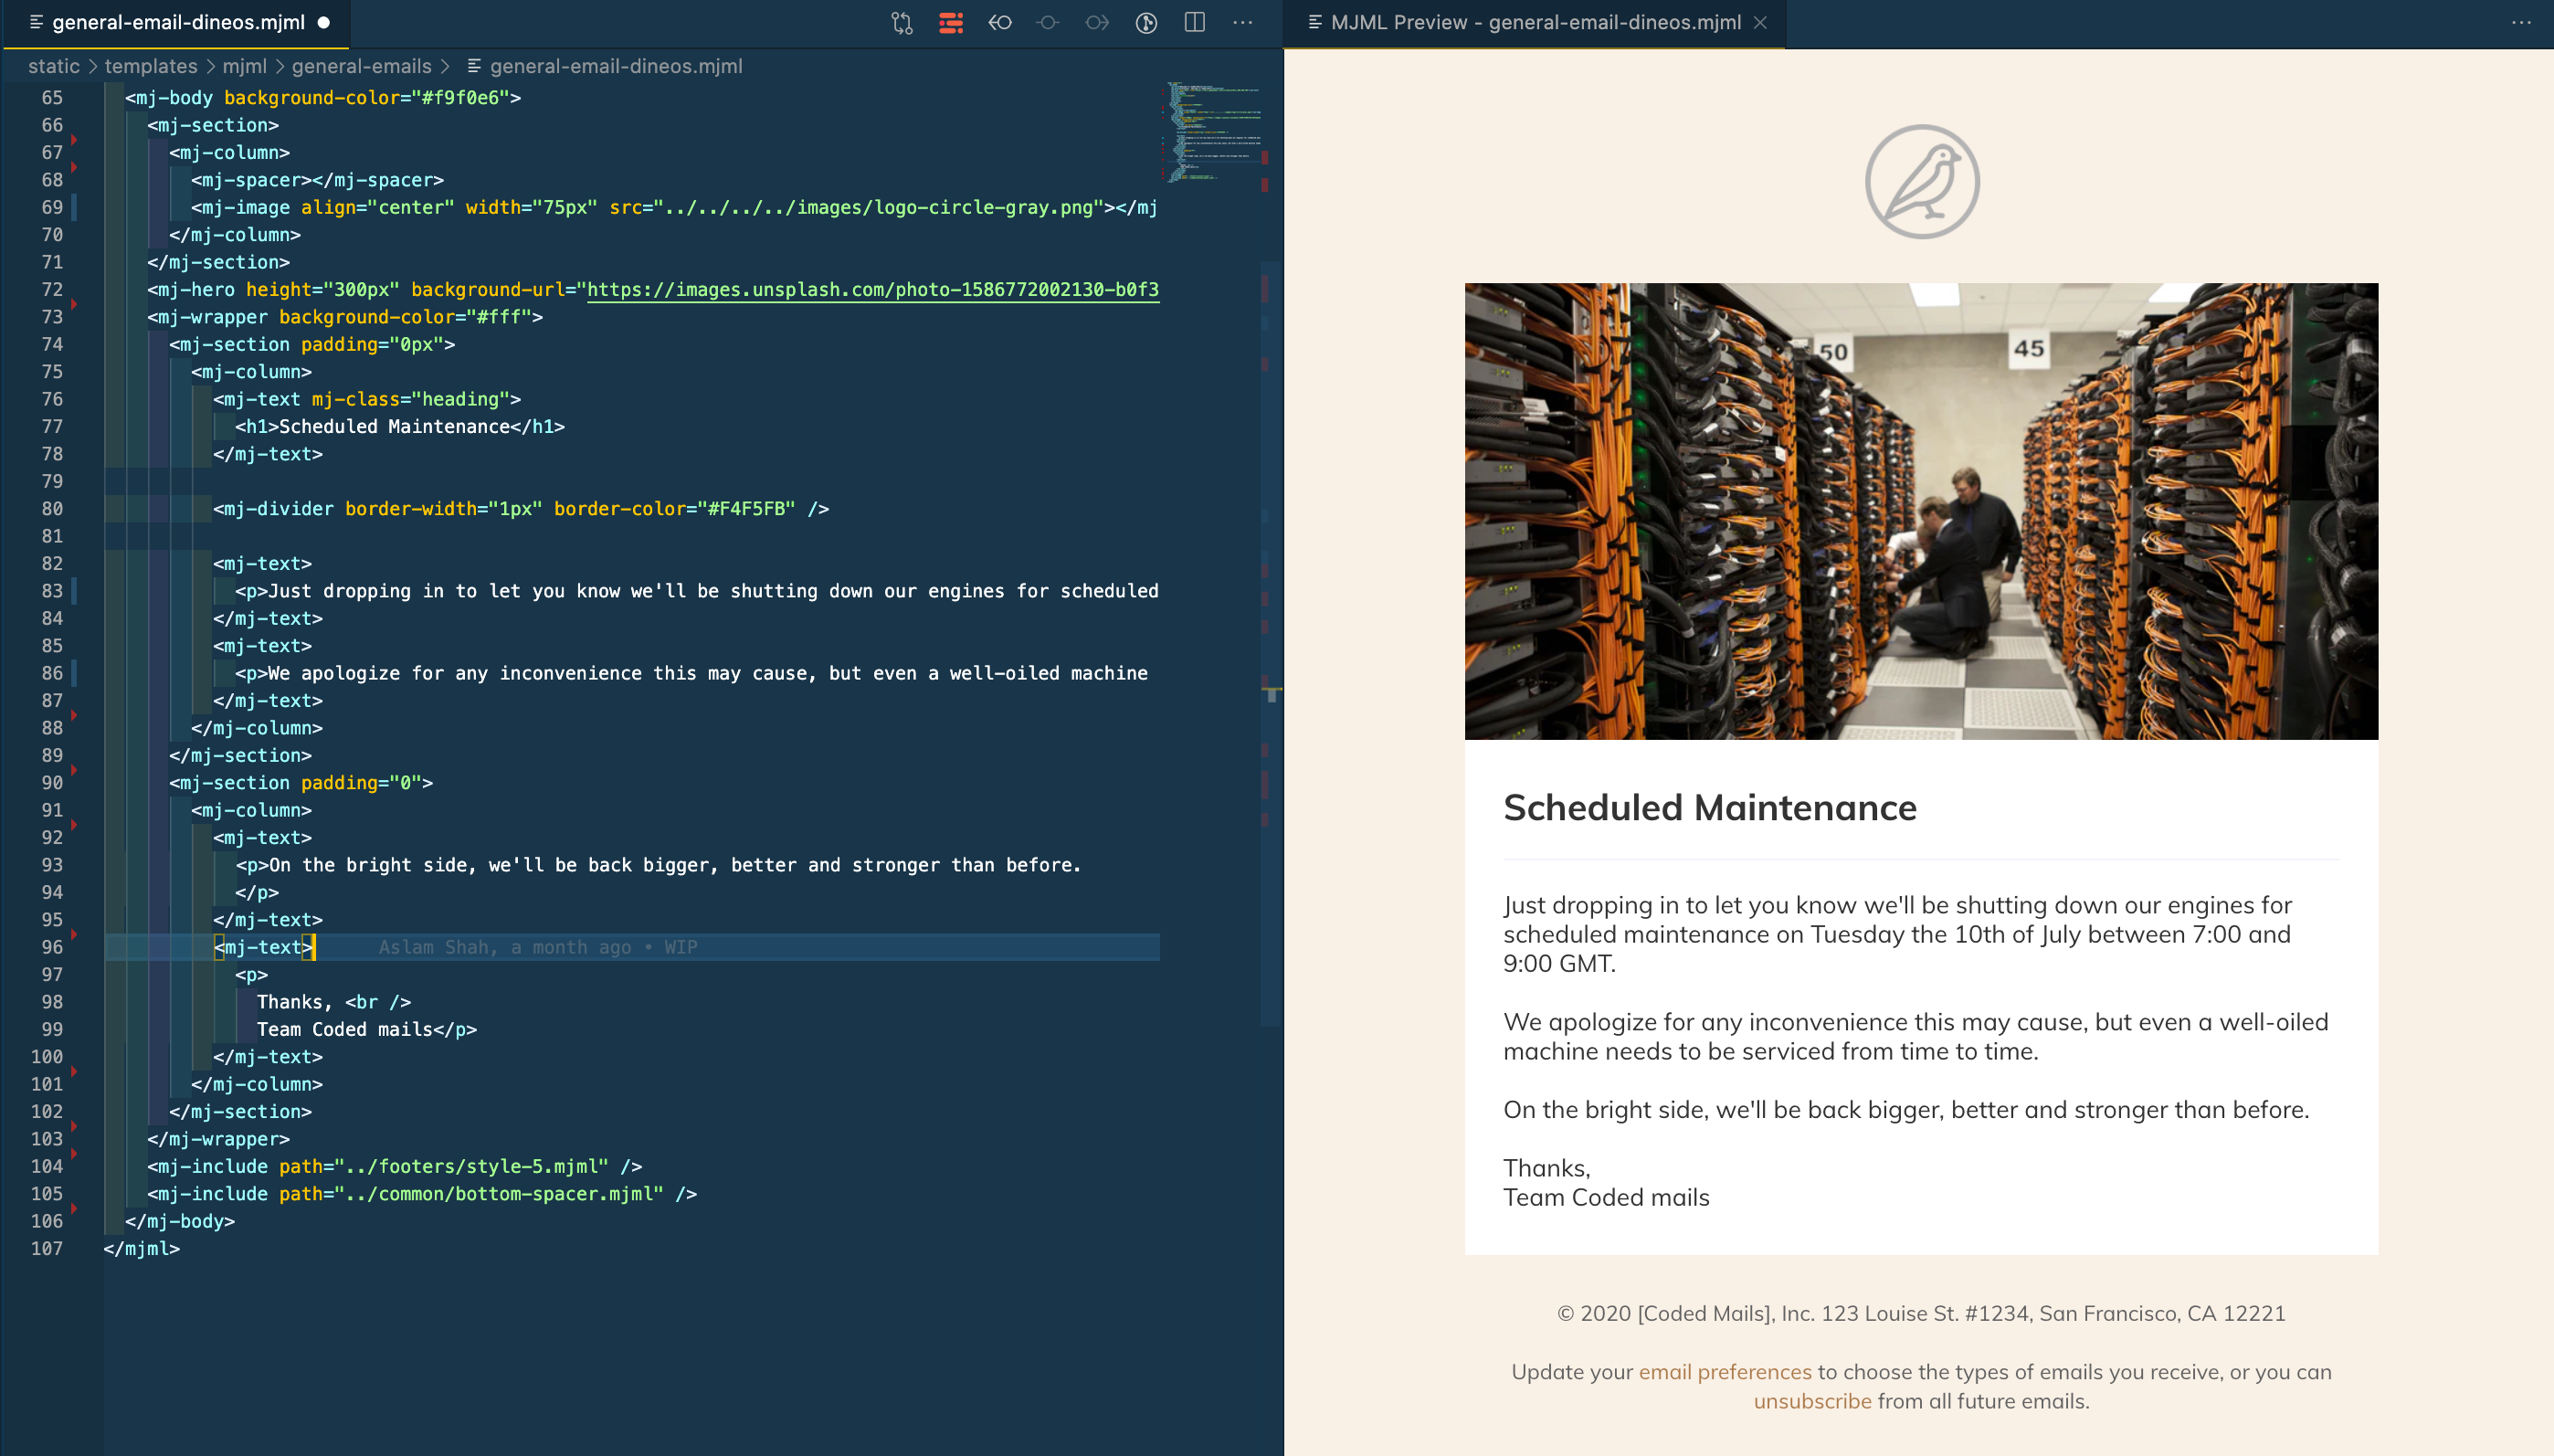The image size is (2554, 1456).
Task: Click the server room hero image
Action: pyautogui.click(x=1920, y=510)
